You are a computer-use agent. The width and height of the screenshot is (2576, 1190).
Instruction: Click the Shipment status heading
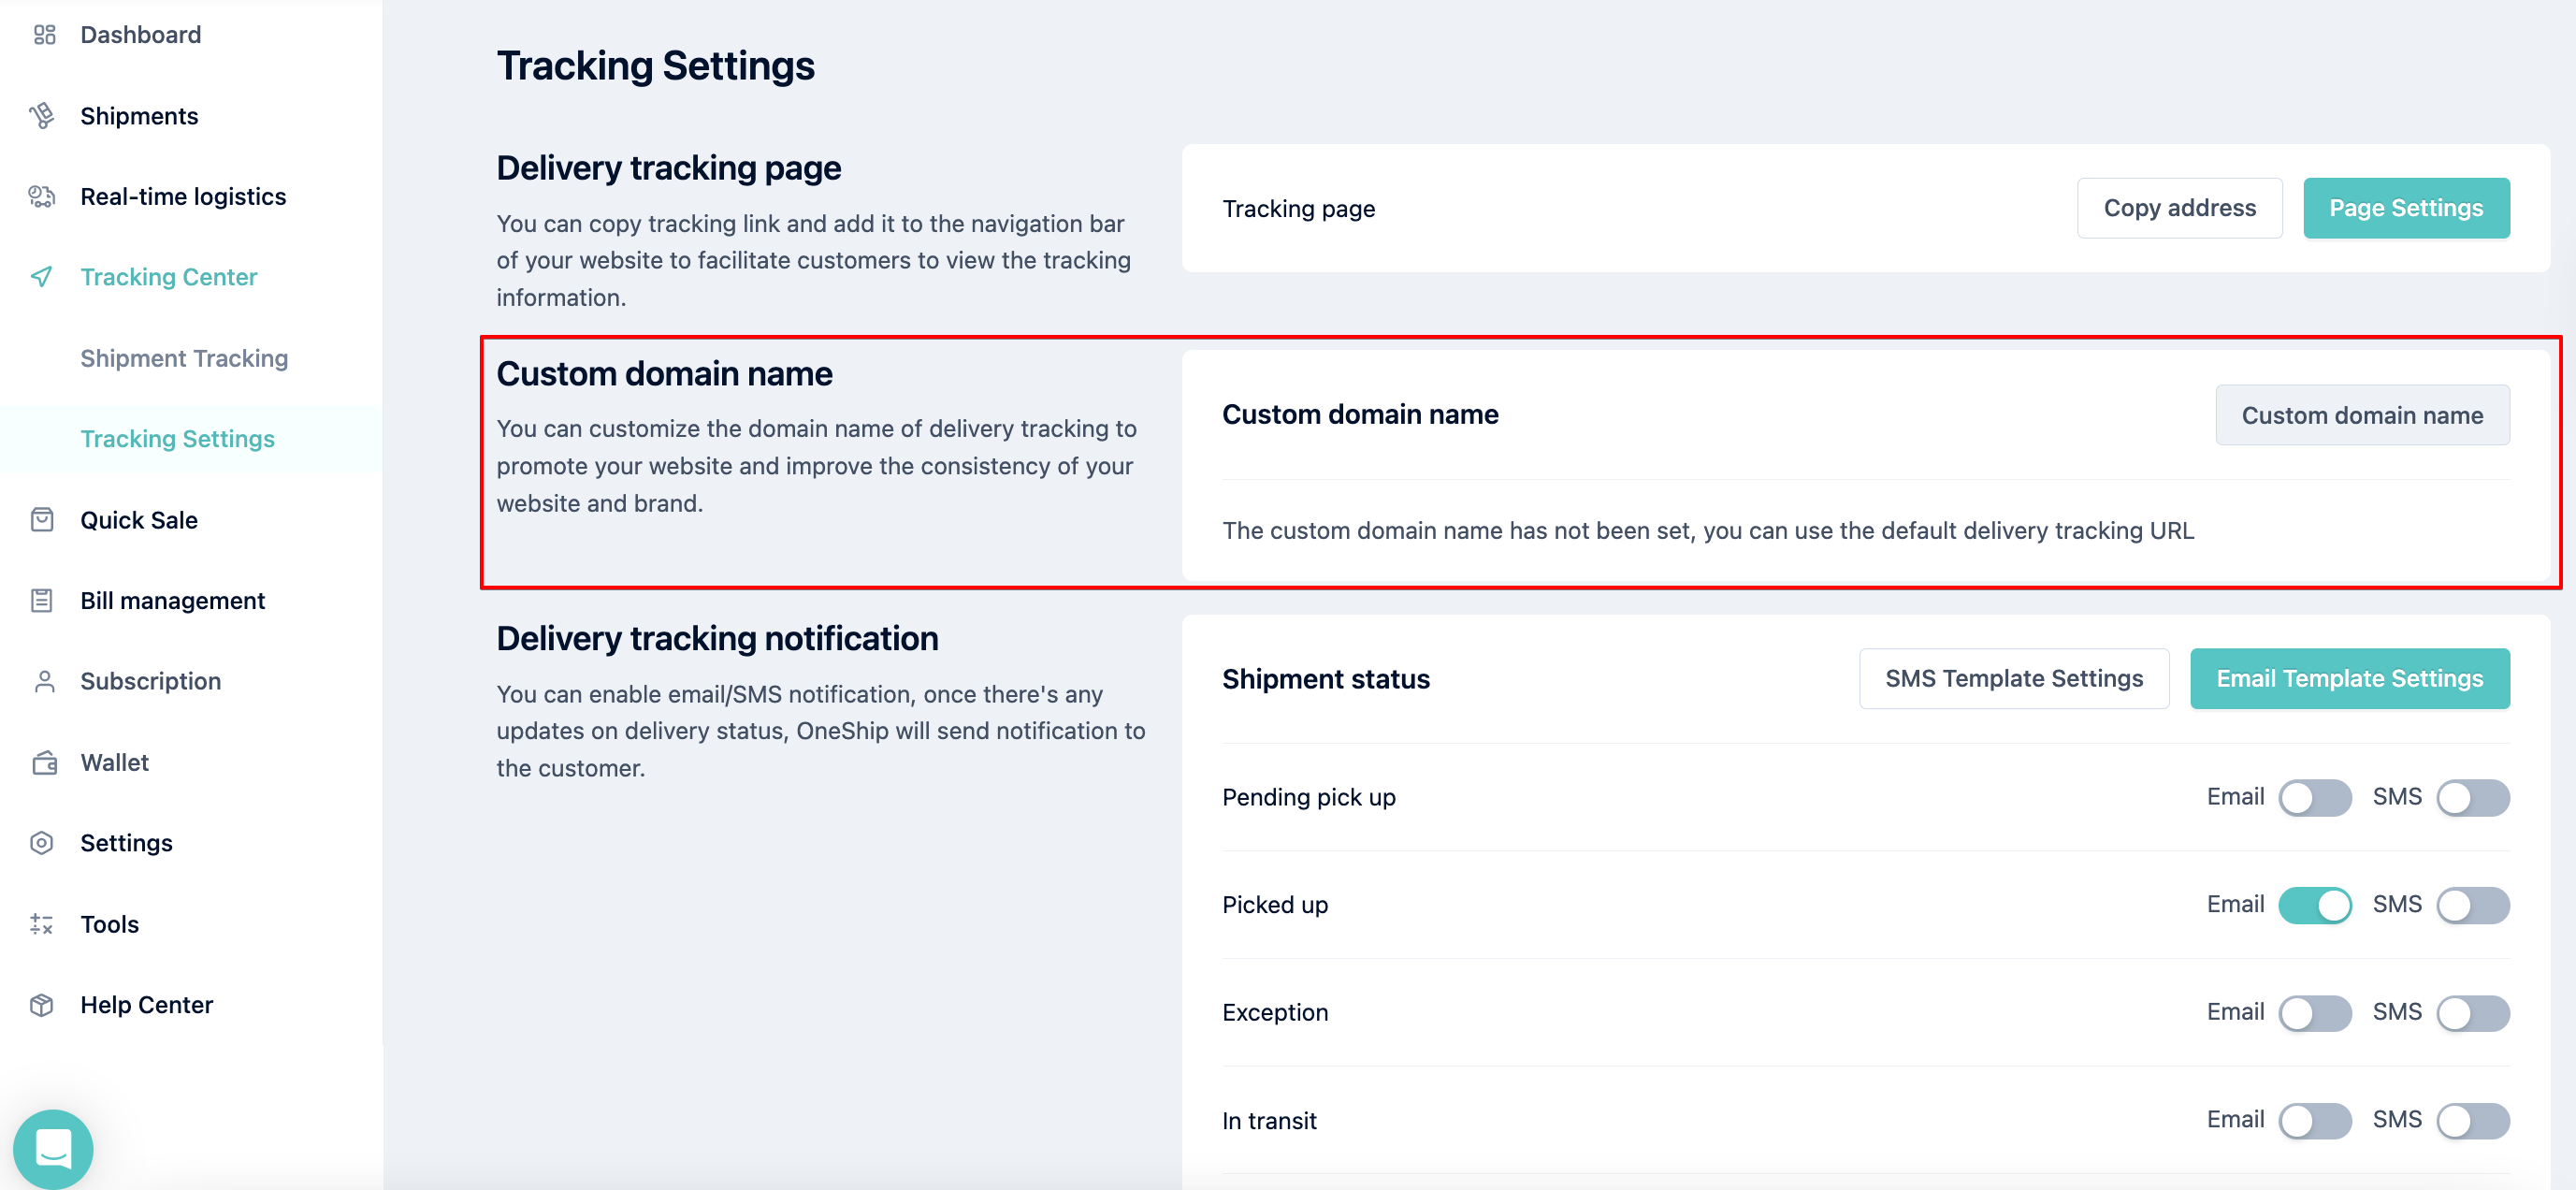1326,679
